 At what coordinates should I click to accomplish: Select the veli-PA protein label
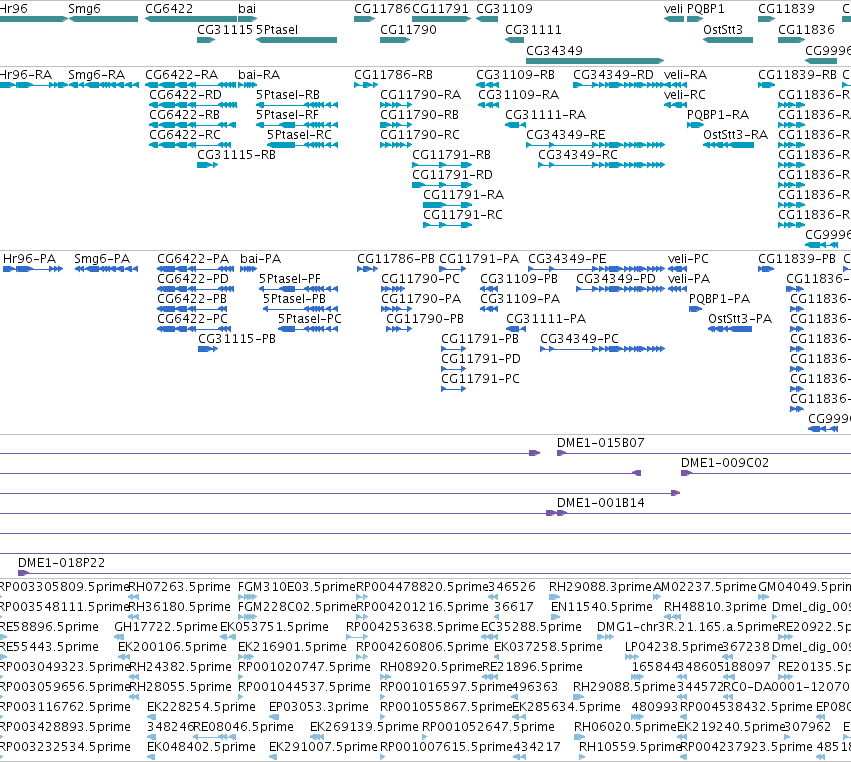point(689,279)
